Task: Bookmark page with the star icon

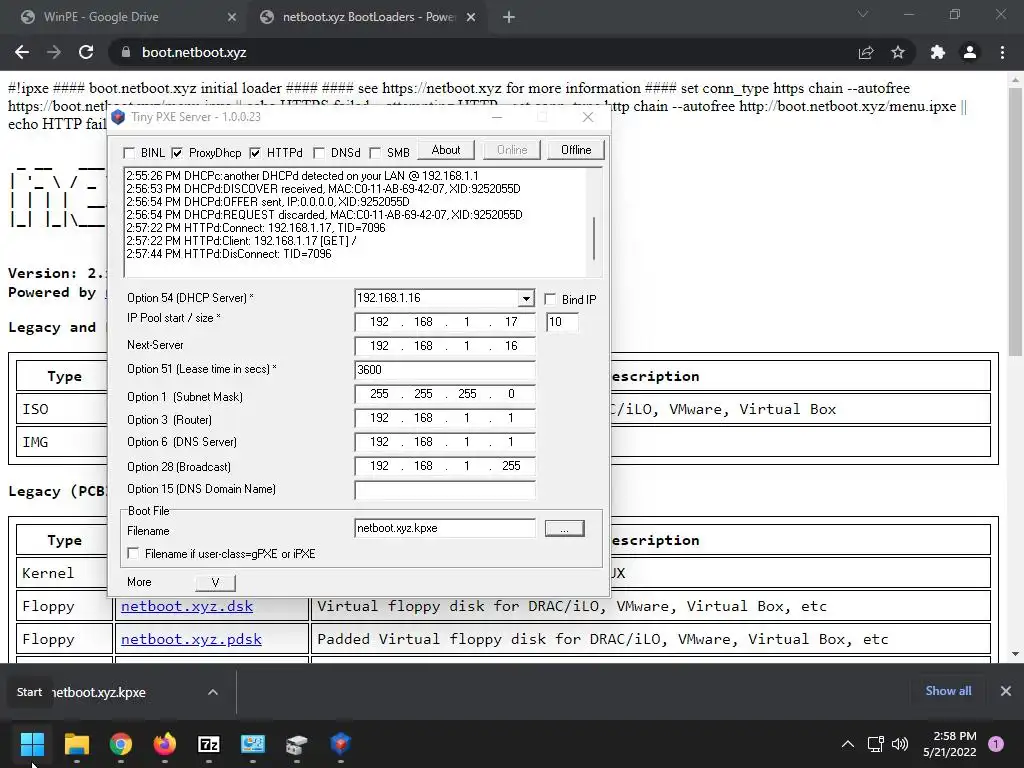Action: coord(898,52)
